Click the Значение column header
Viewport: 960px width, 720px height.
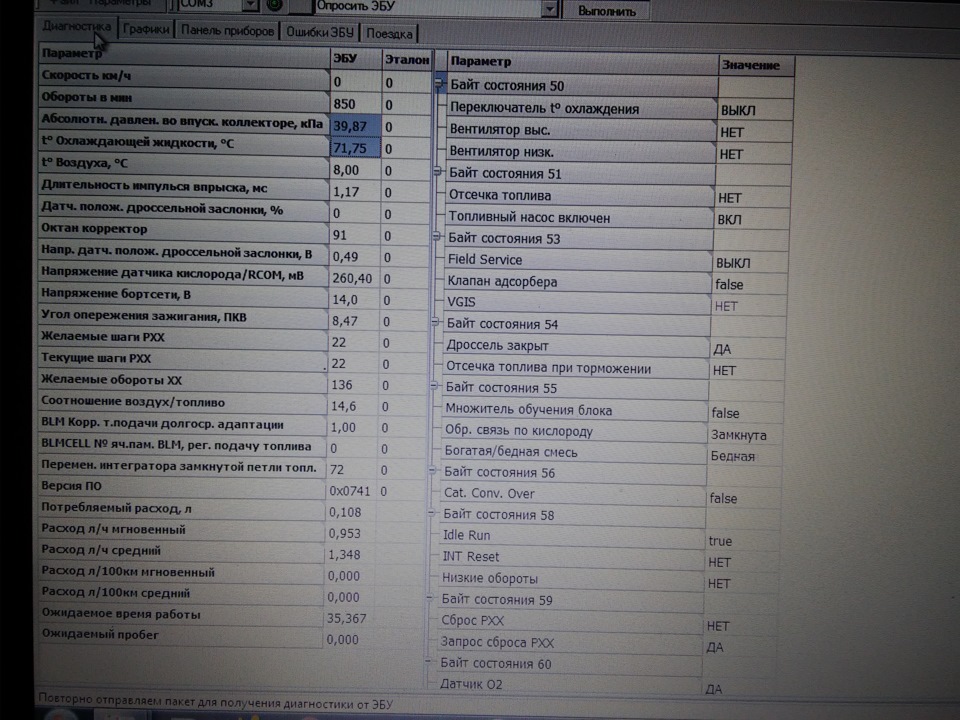pos(756,65)
